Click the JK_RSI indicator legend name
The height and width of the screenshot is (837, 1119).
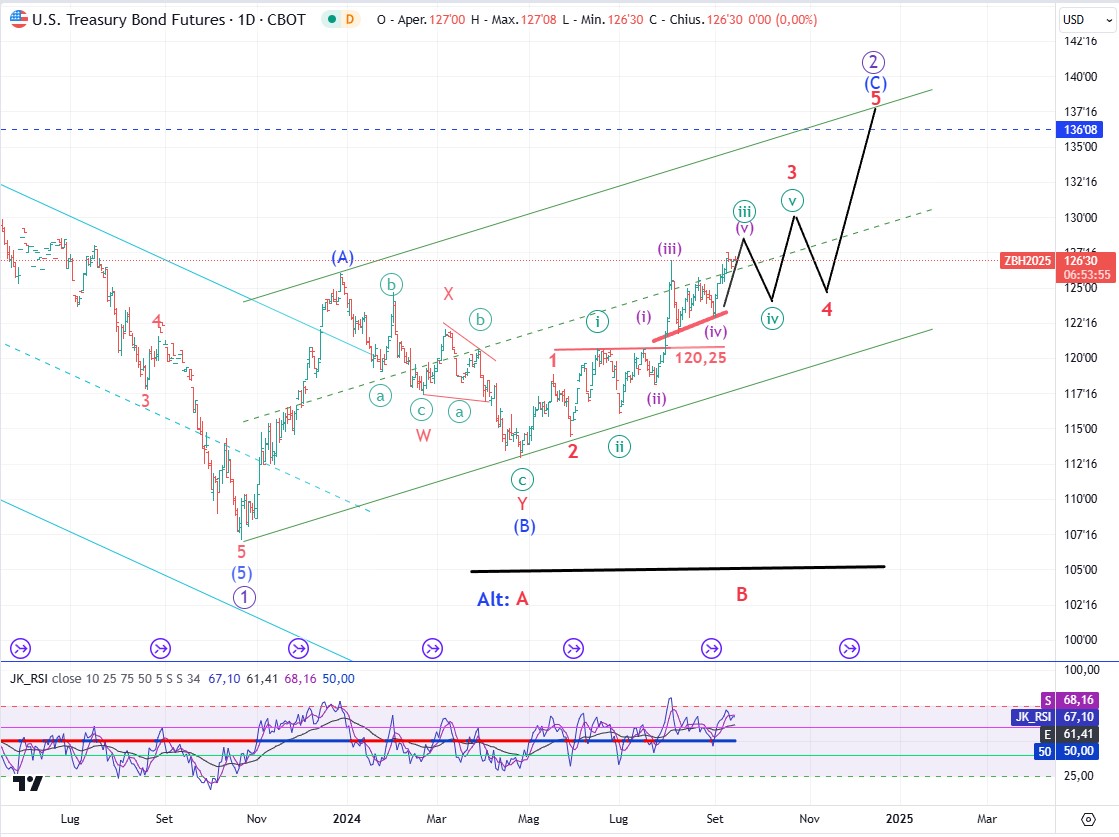point(29,679)
